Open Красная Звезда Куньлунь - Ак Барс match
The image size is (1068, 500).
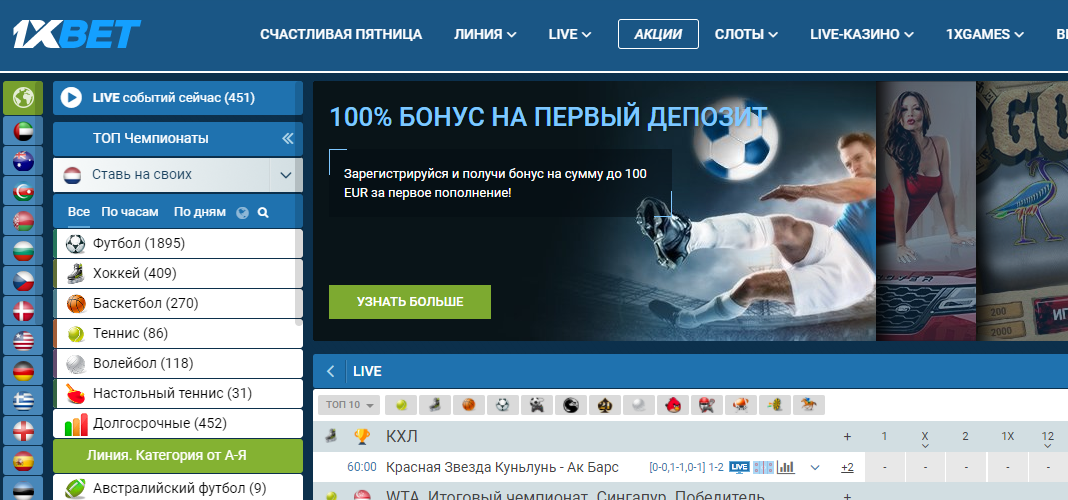[502, 467]
